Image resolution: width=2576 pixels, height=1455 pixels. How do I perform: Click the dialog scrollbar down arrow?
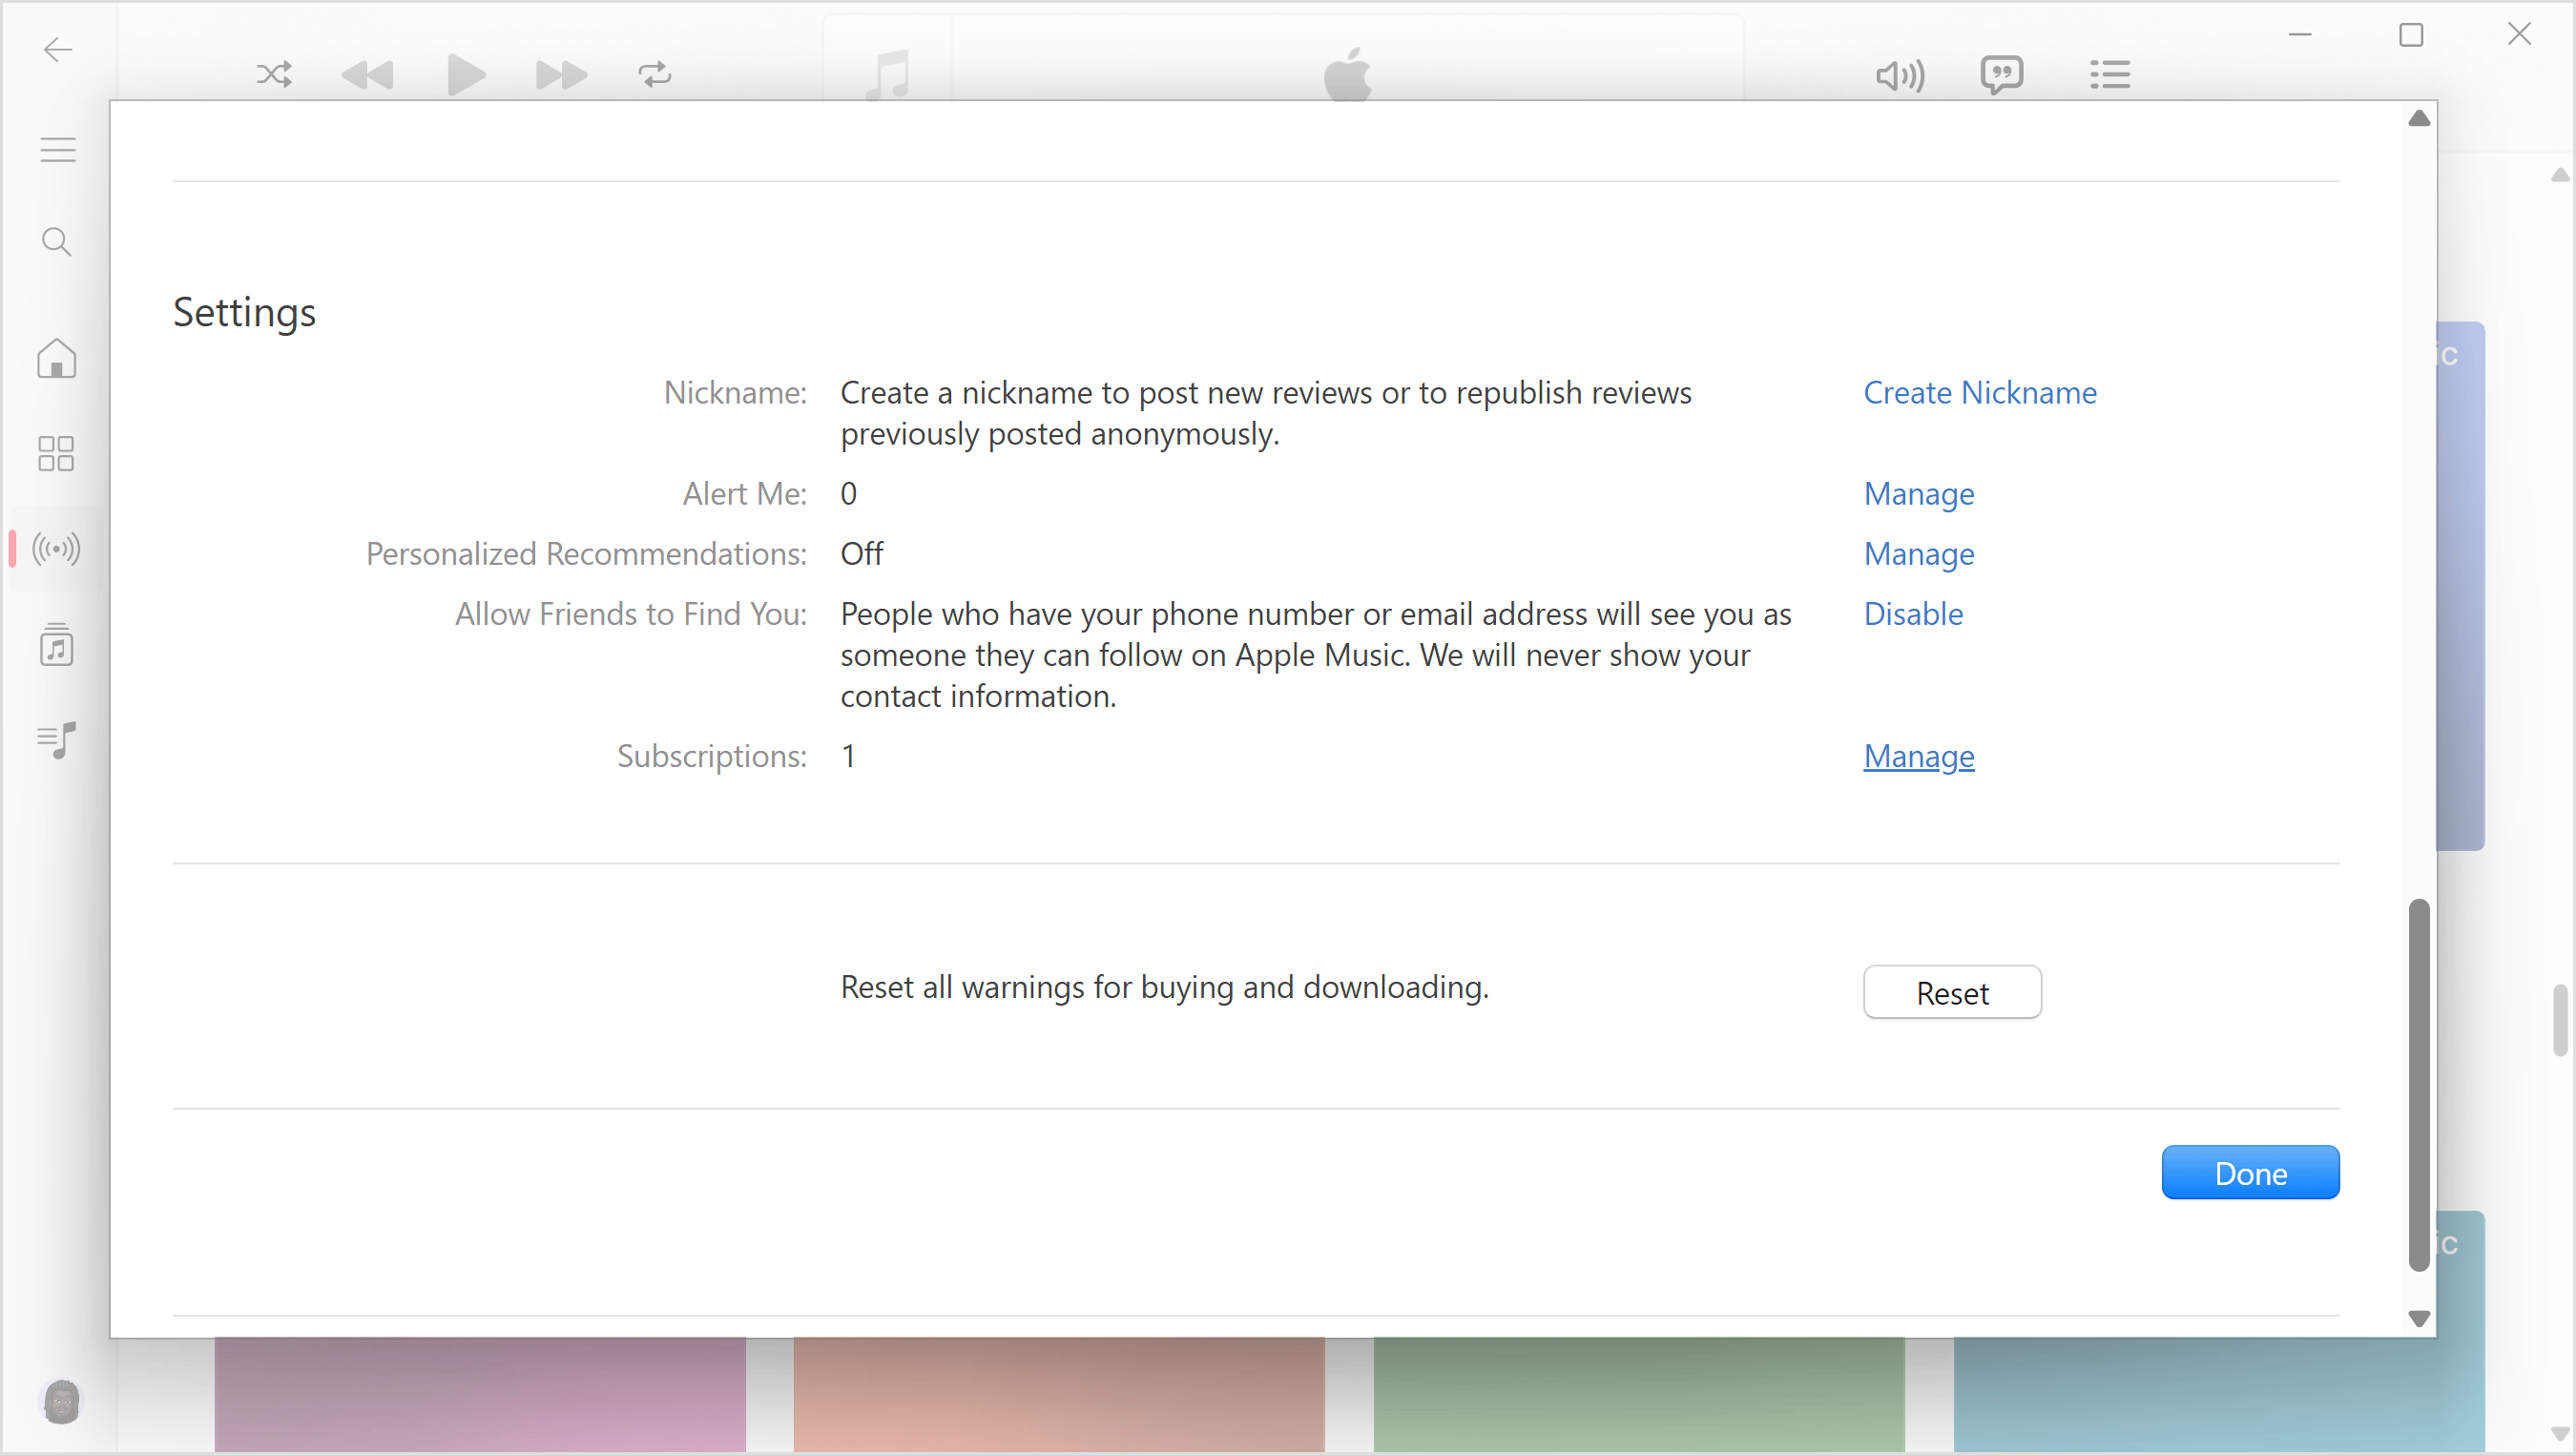pyautogui.click(x=2419, y=1318)
